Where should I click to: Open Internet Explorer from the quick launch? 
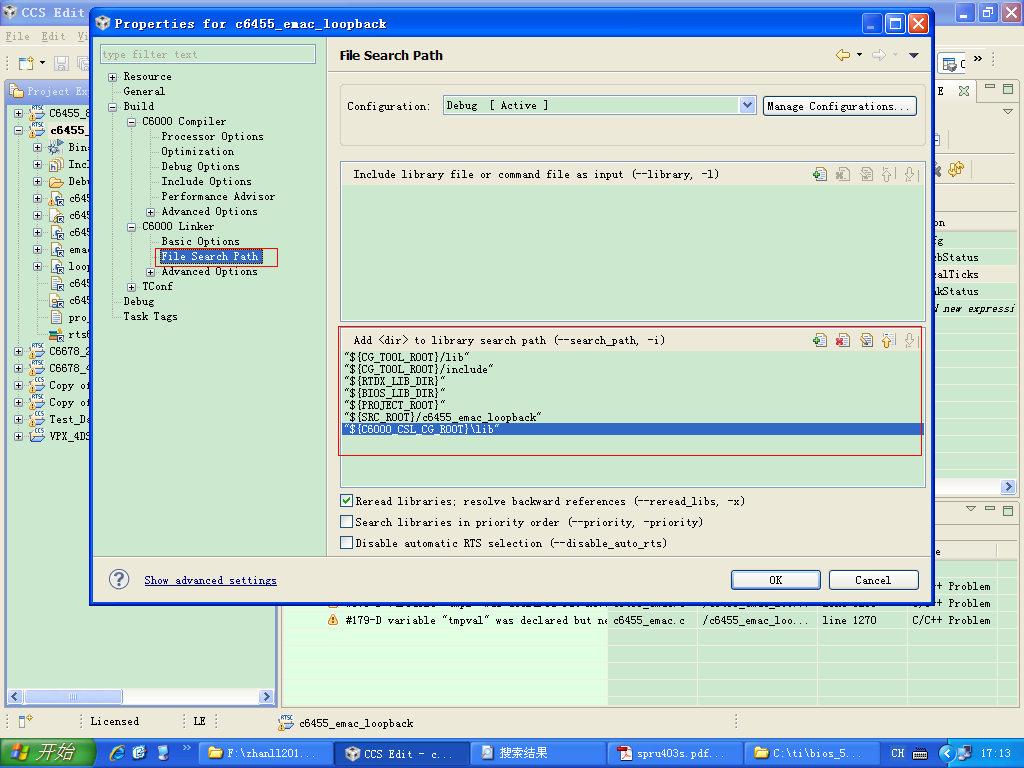pyautogui.click(x=118, y=752)
